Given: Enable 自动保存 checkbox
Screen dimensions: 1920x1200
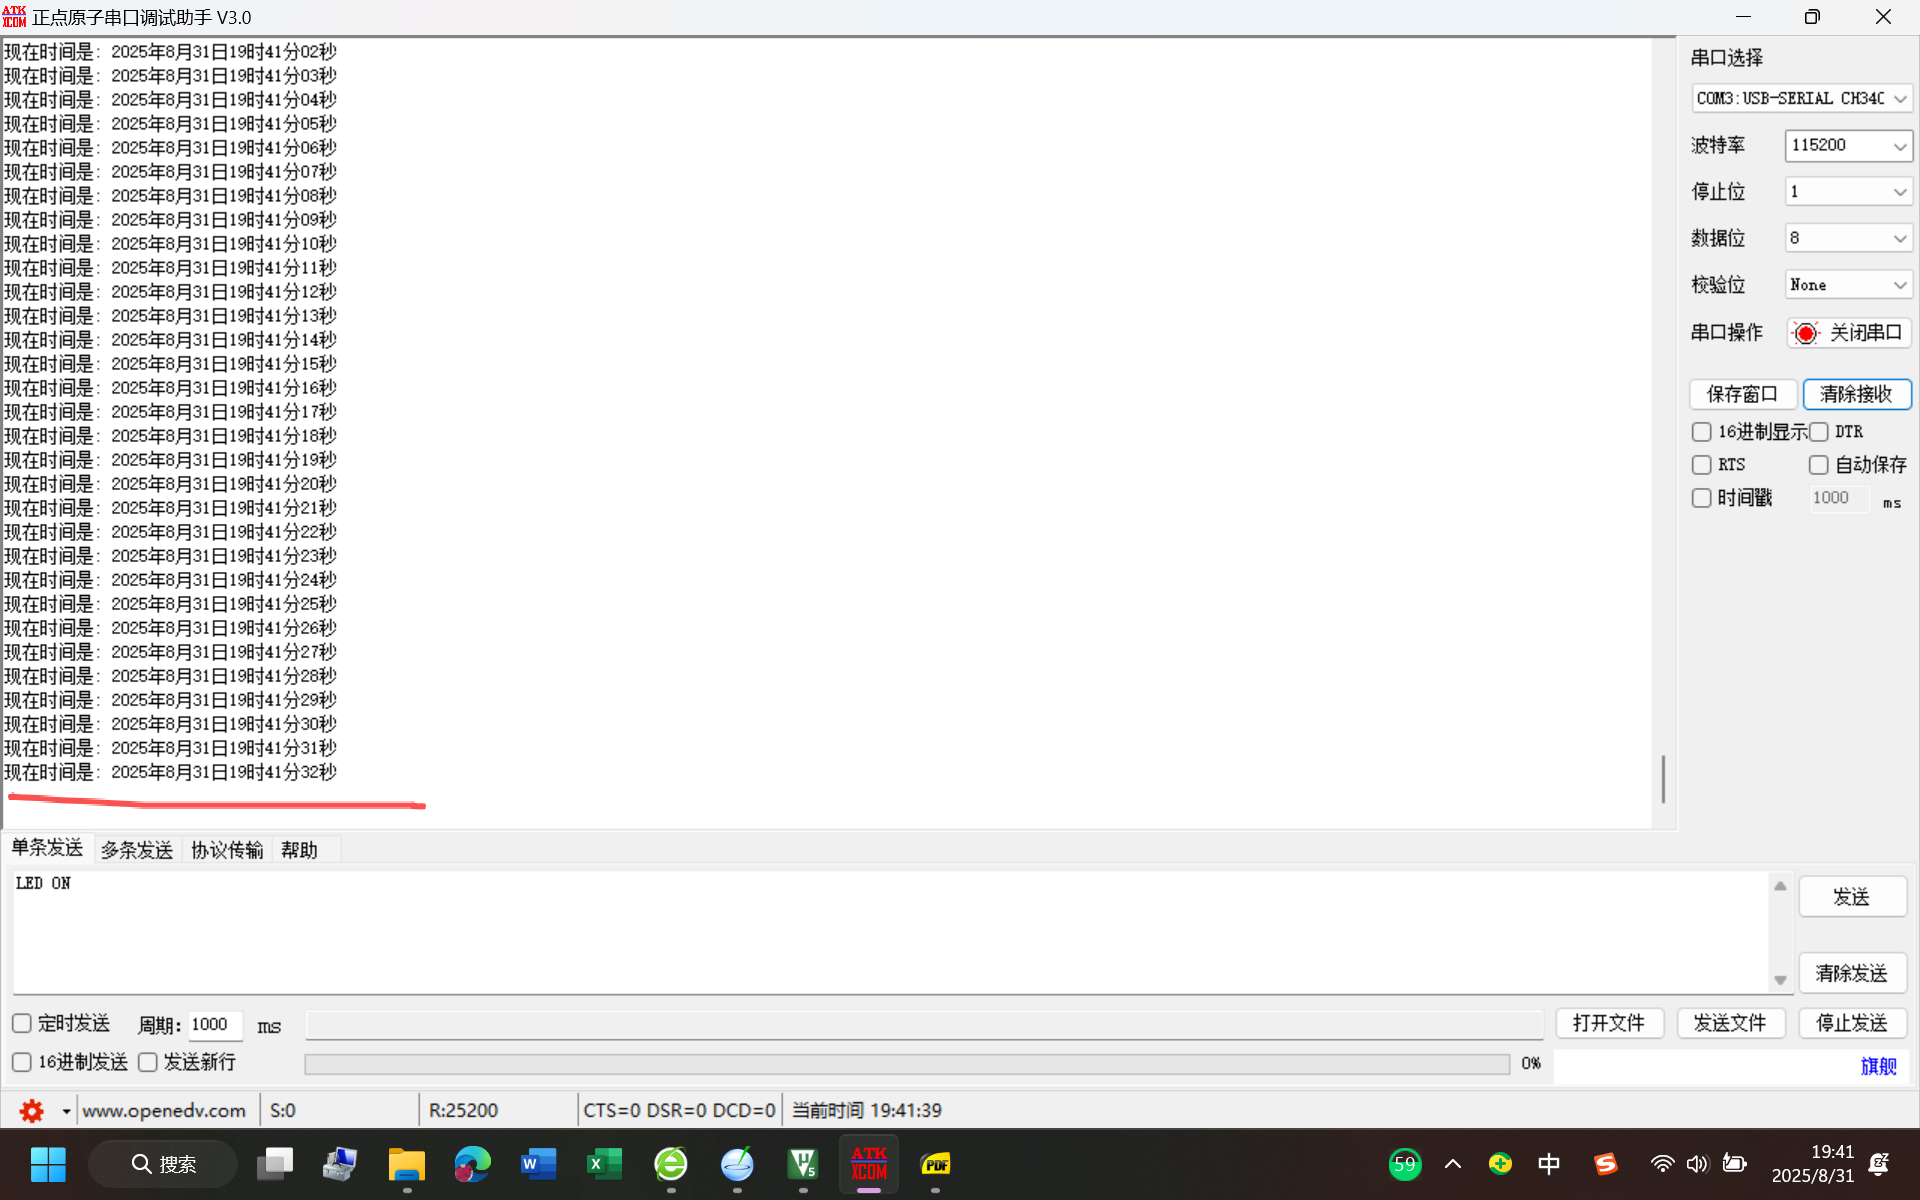Looking at the screenshot, I should (1819, 465).
